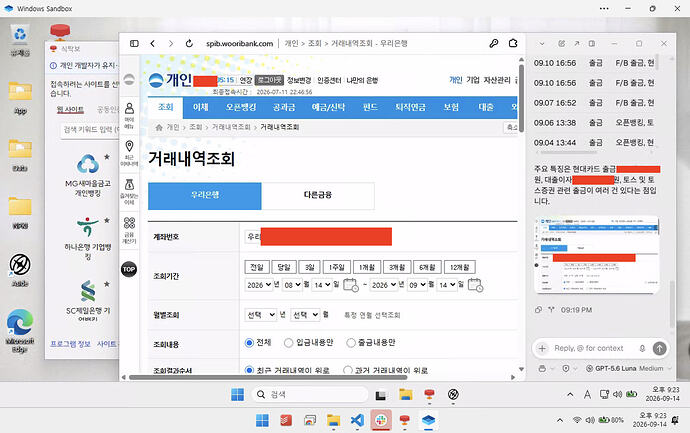Open the SC제일은행 shortcut in the back window
The image size is (690, 433).
click(x=88, y=301)
